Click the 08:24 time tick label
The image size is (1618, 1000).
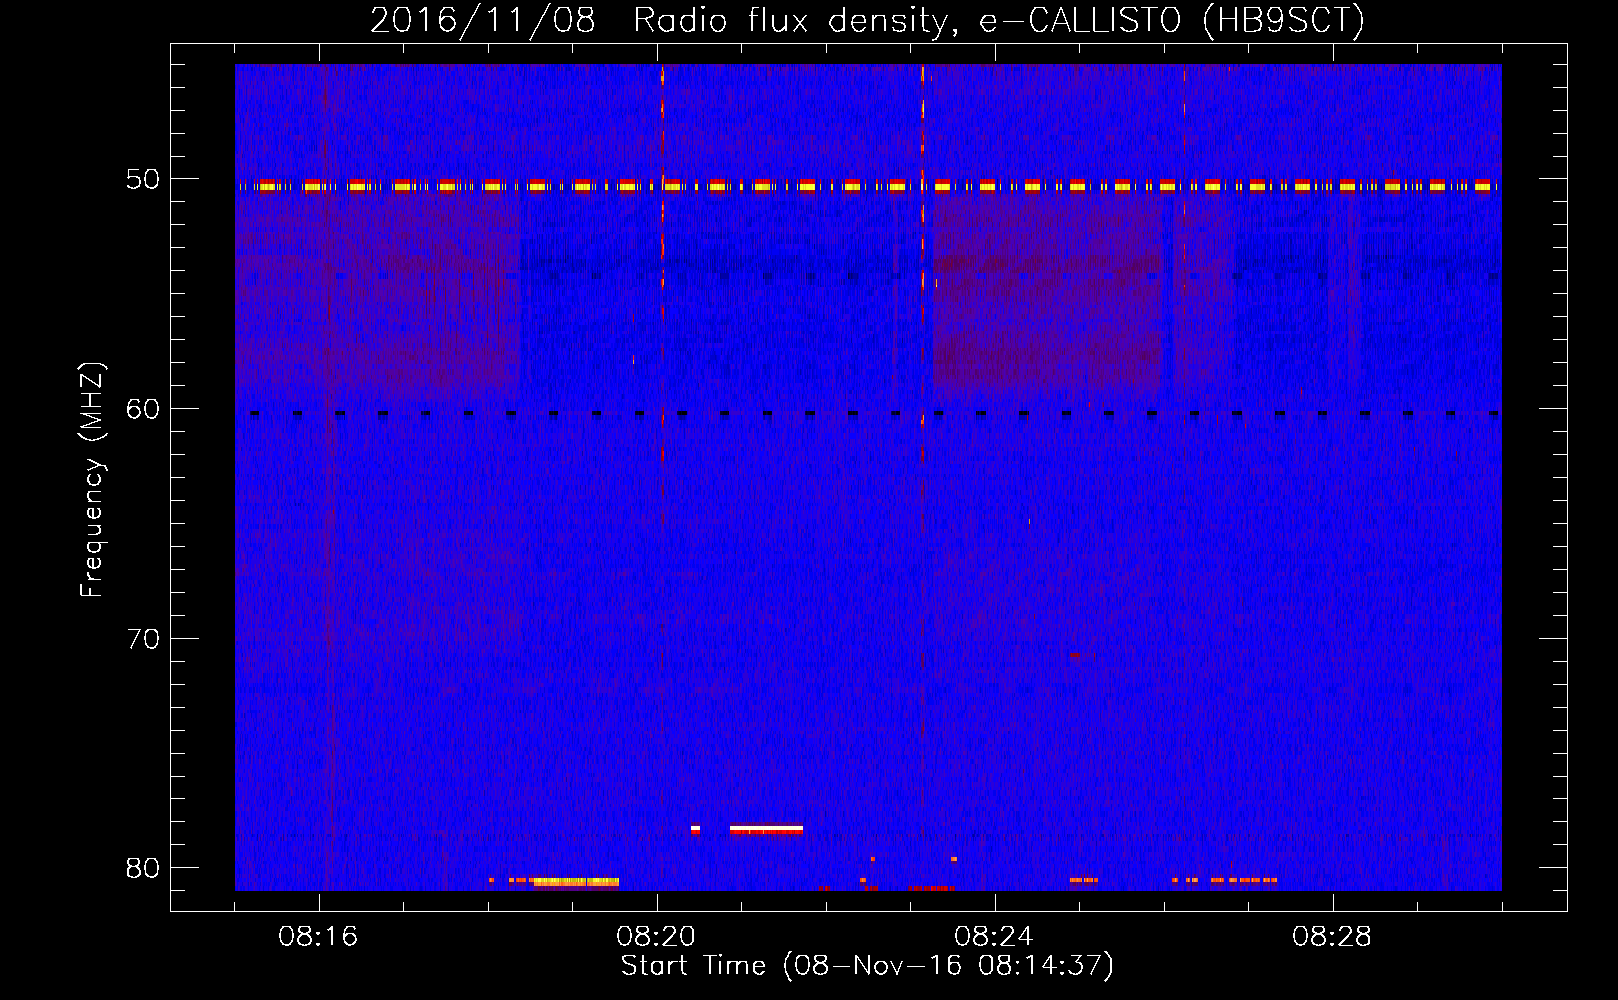coord(994,937)
